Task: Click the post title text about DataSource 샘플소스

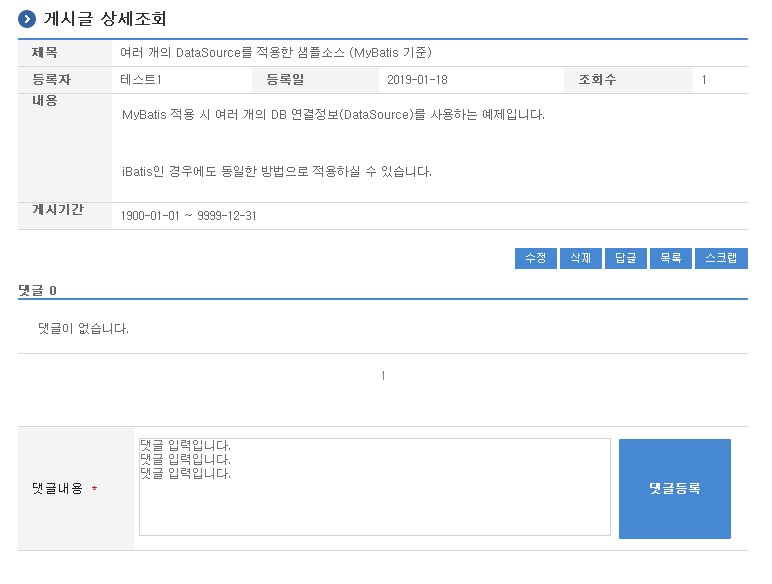Action: pos(275,52)
